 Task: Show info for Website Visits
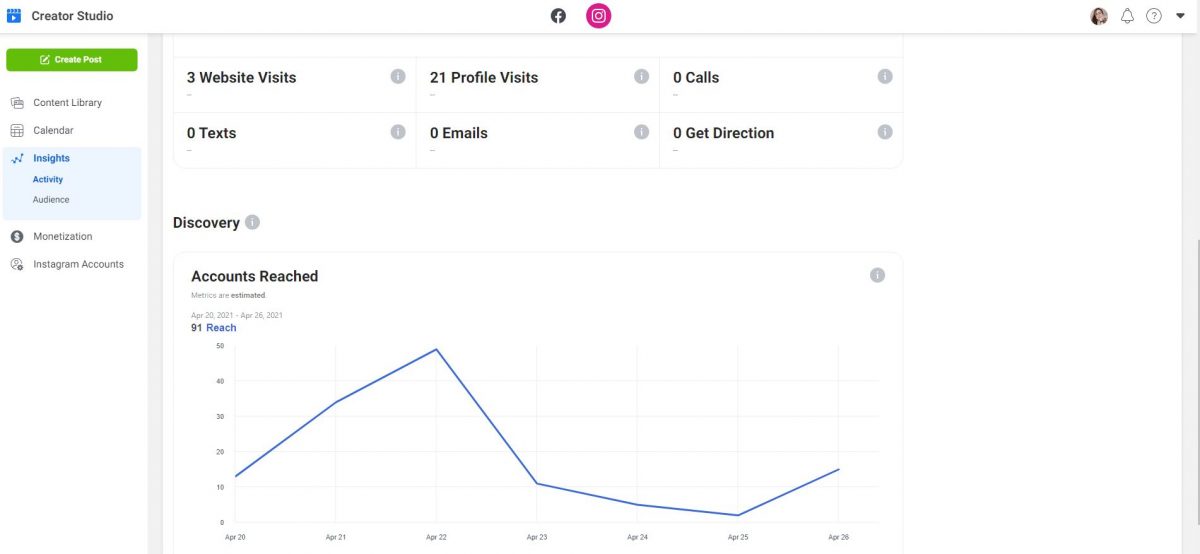click(398, 77)
